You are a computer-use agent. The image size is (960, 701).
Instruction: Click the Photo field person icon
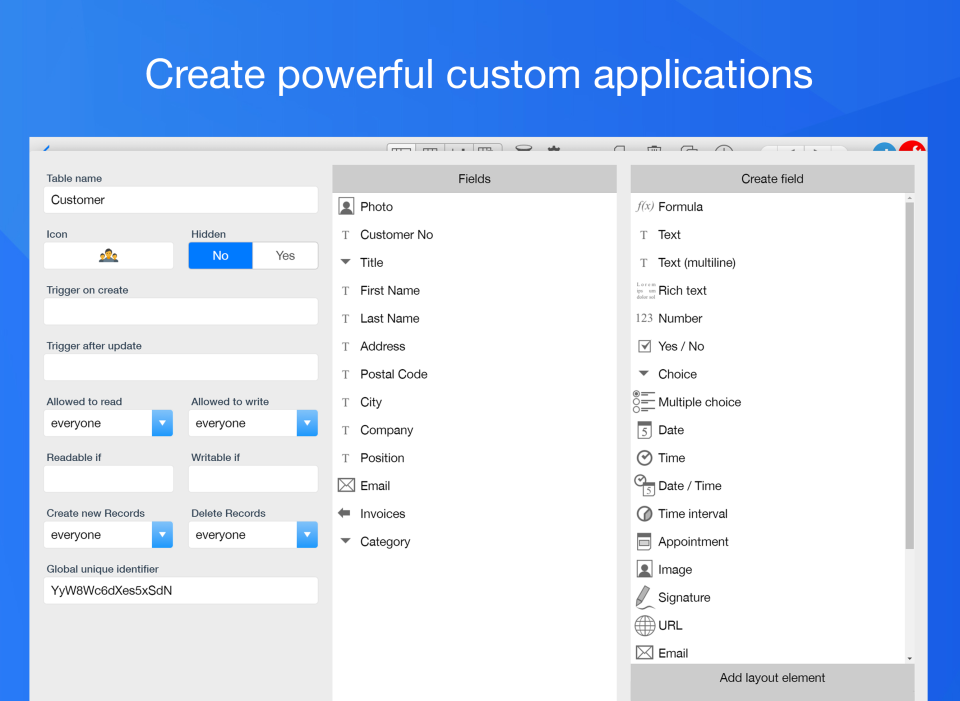(x=346, y=206)
